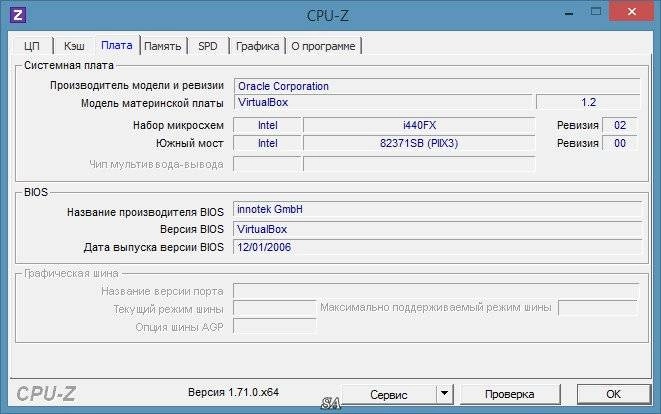Click the Название производителя BIOS label
This screenshot has width=661, height=414.
click(145, 212)
